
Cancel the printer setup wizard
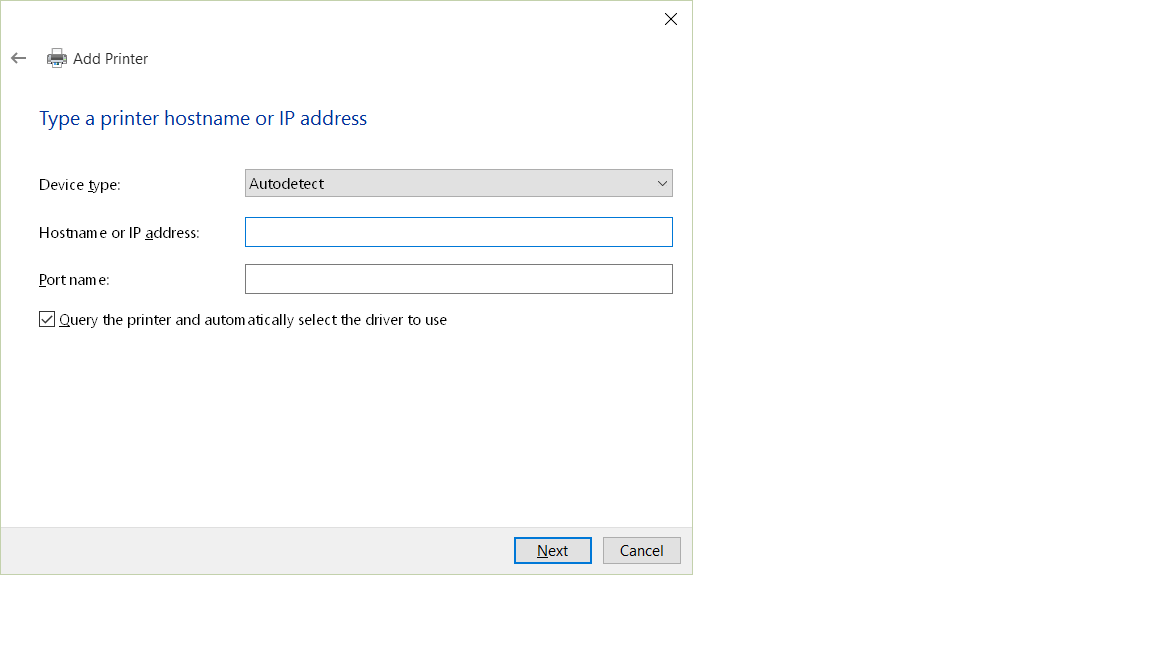coord(641,550)
